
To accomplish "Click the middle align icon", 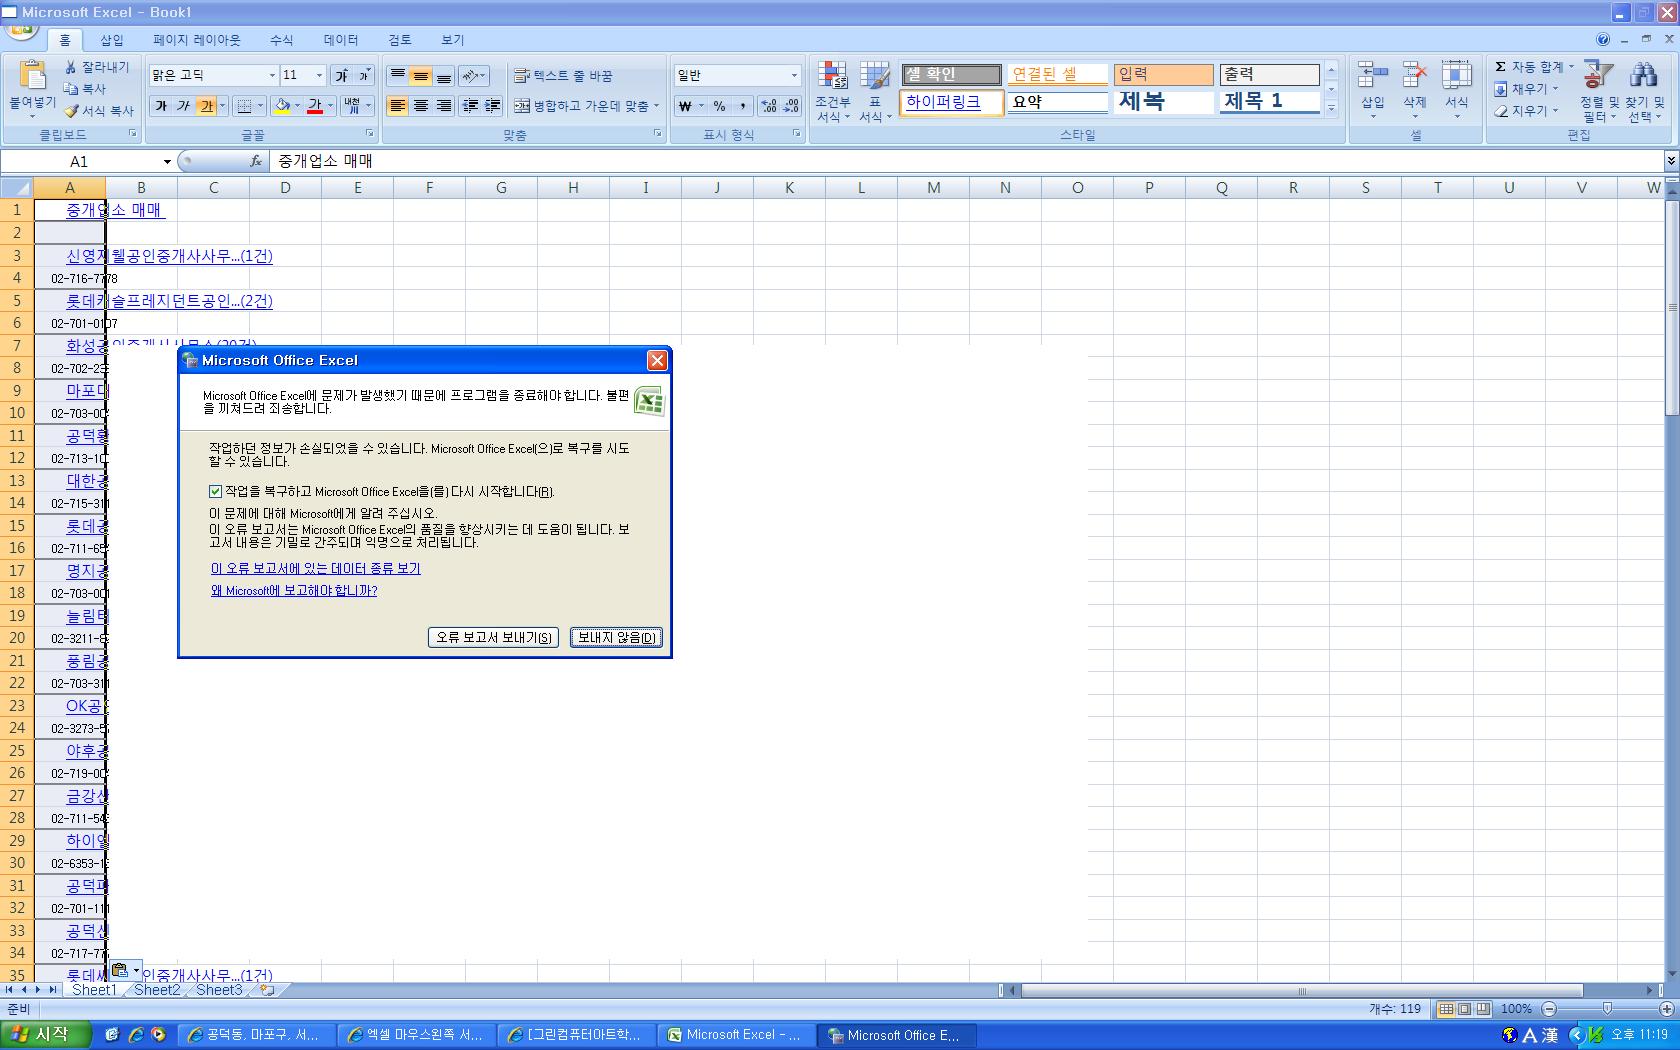I will click(x=421, y=75).
